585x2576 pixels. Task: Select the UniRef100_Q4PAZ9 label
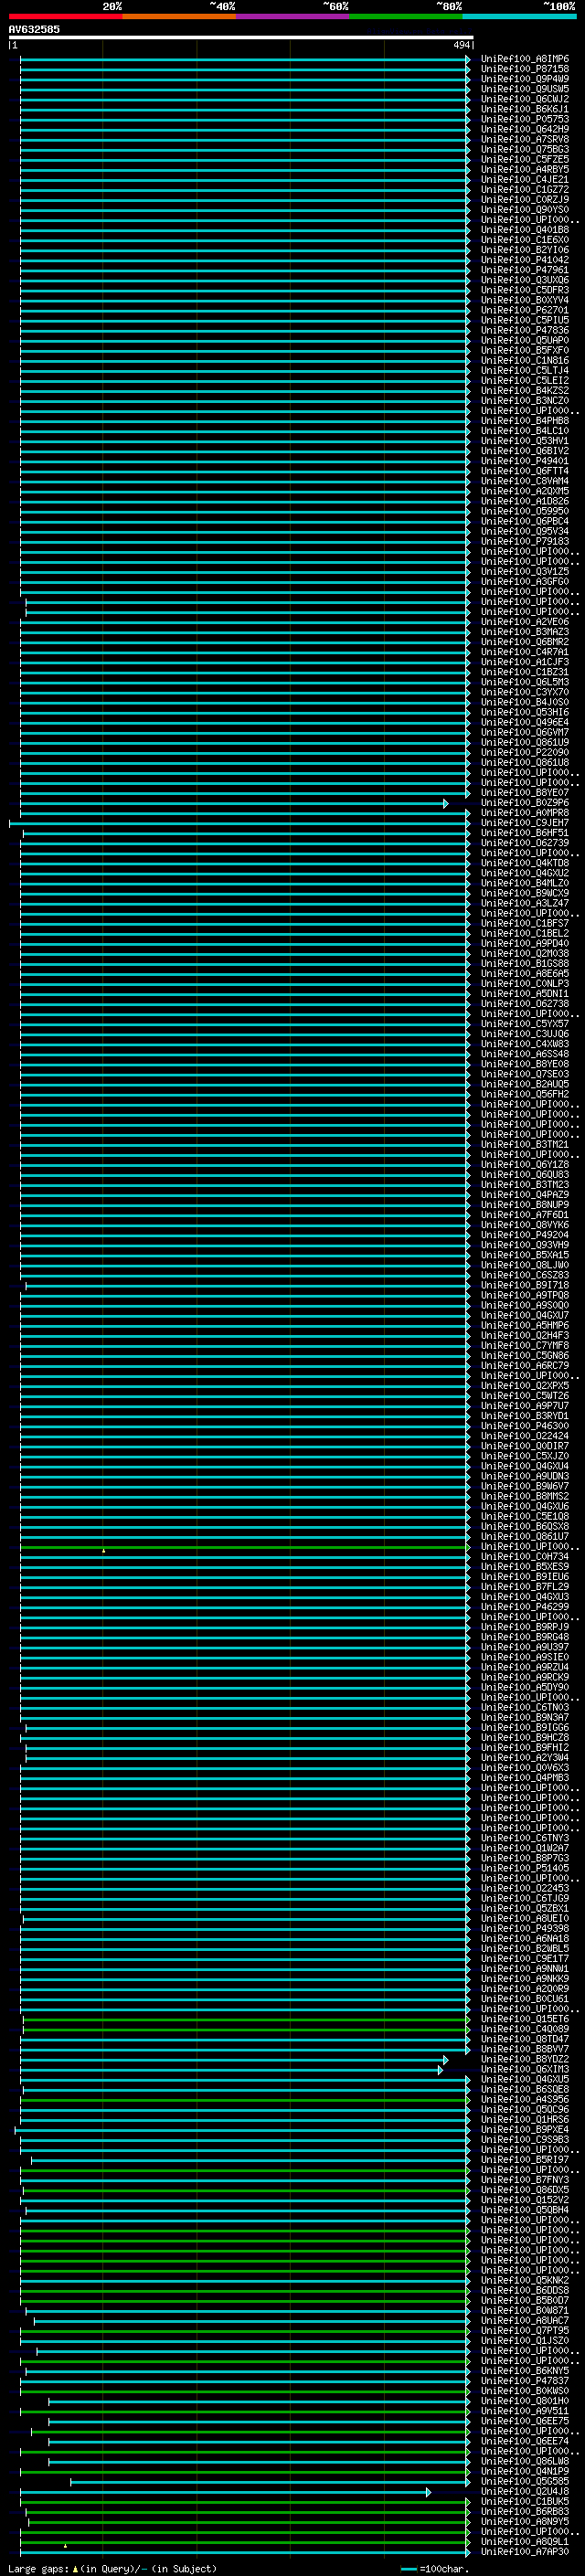[524, 1195]
